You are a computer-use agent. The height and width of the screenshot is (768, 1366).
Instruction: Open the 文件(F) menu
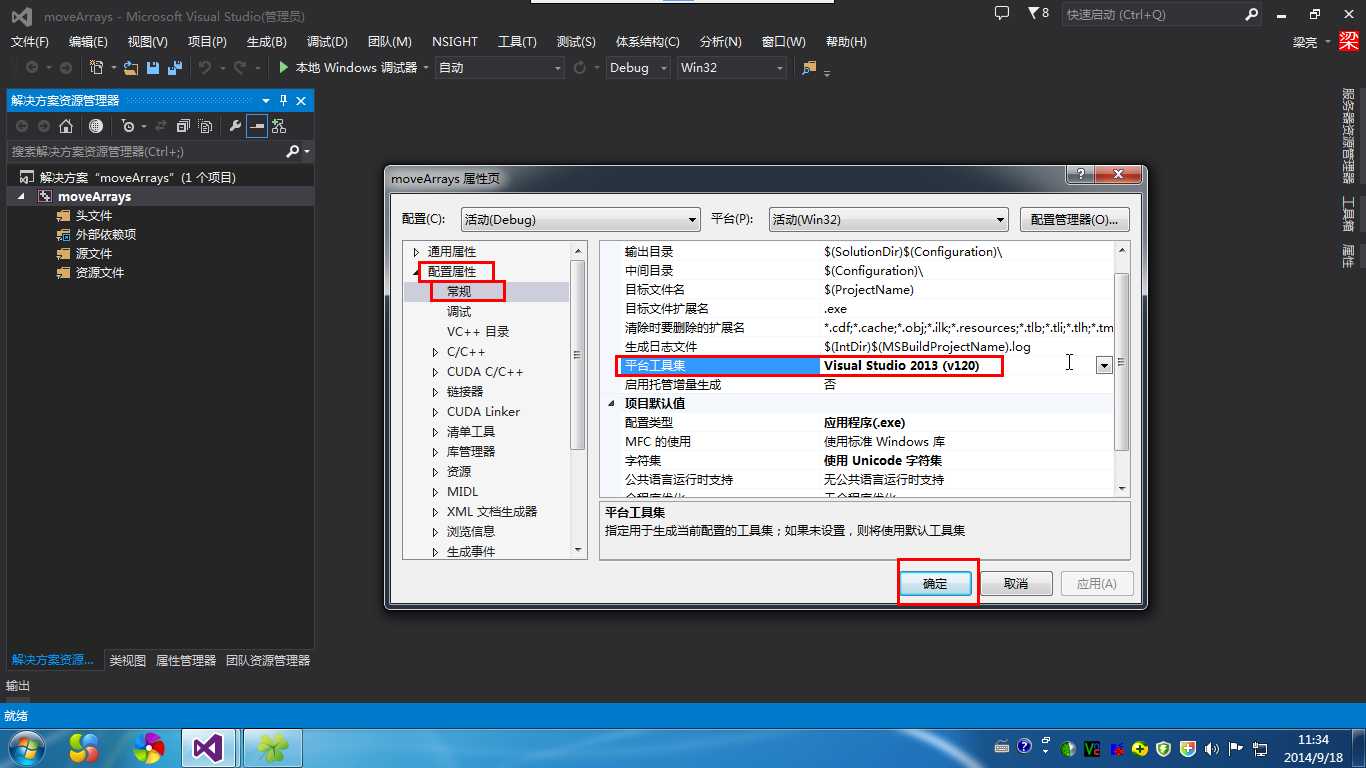pyautogui.click(x=30, y=41)
